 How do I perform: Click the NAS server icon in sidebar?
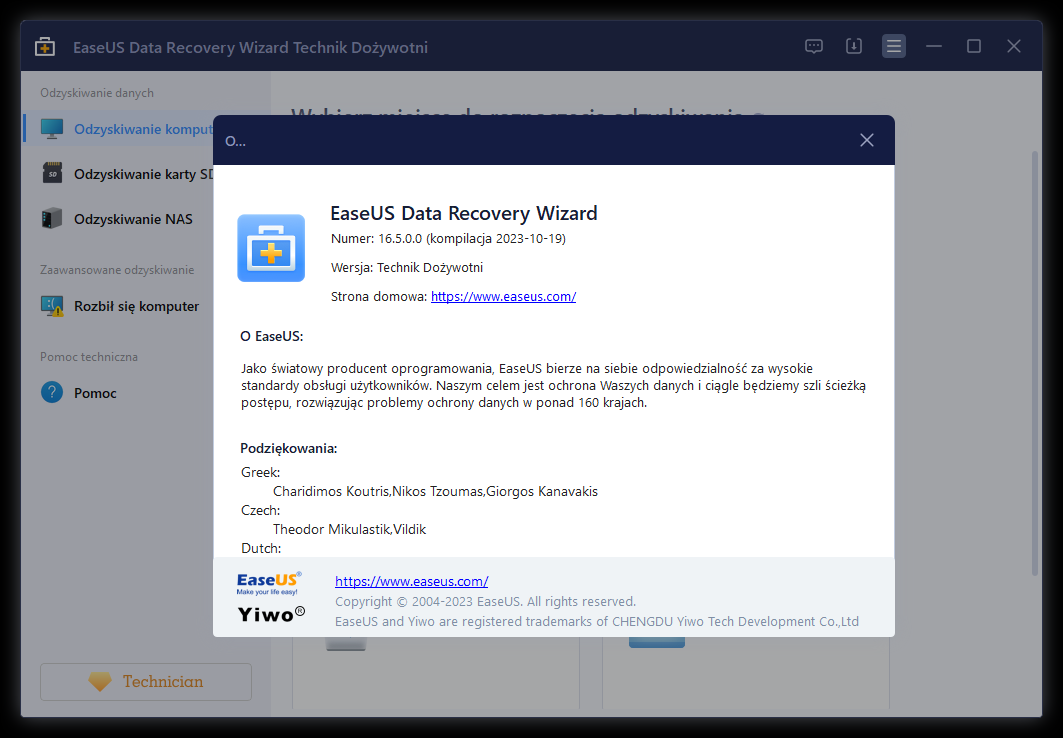coord(52,219)
